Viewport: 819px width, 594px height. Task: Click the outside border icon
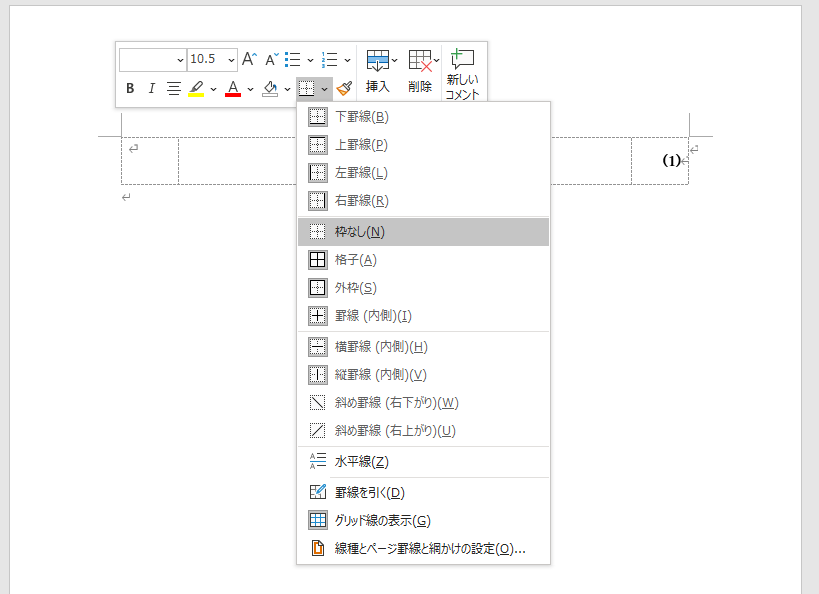[x=318, y=288]
